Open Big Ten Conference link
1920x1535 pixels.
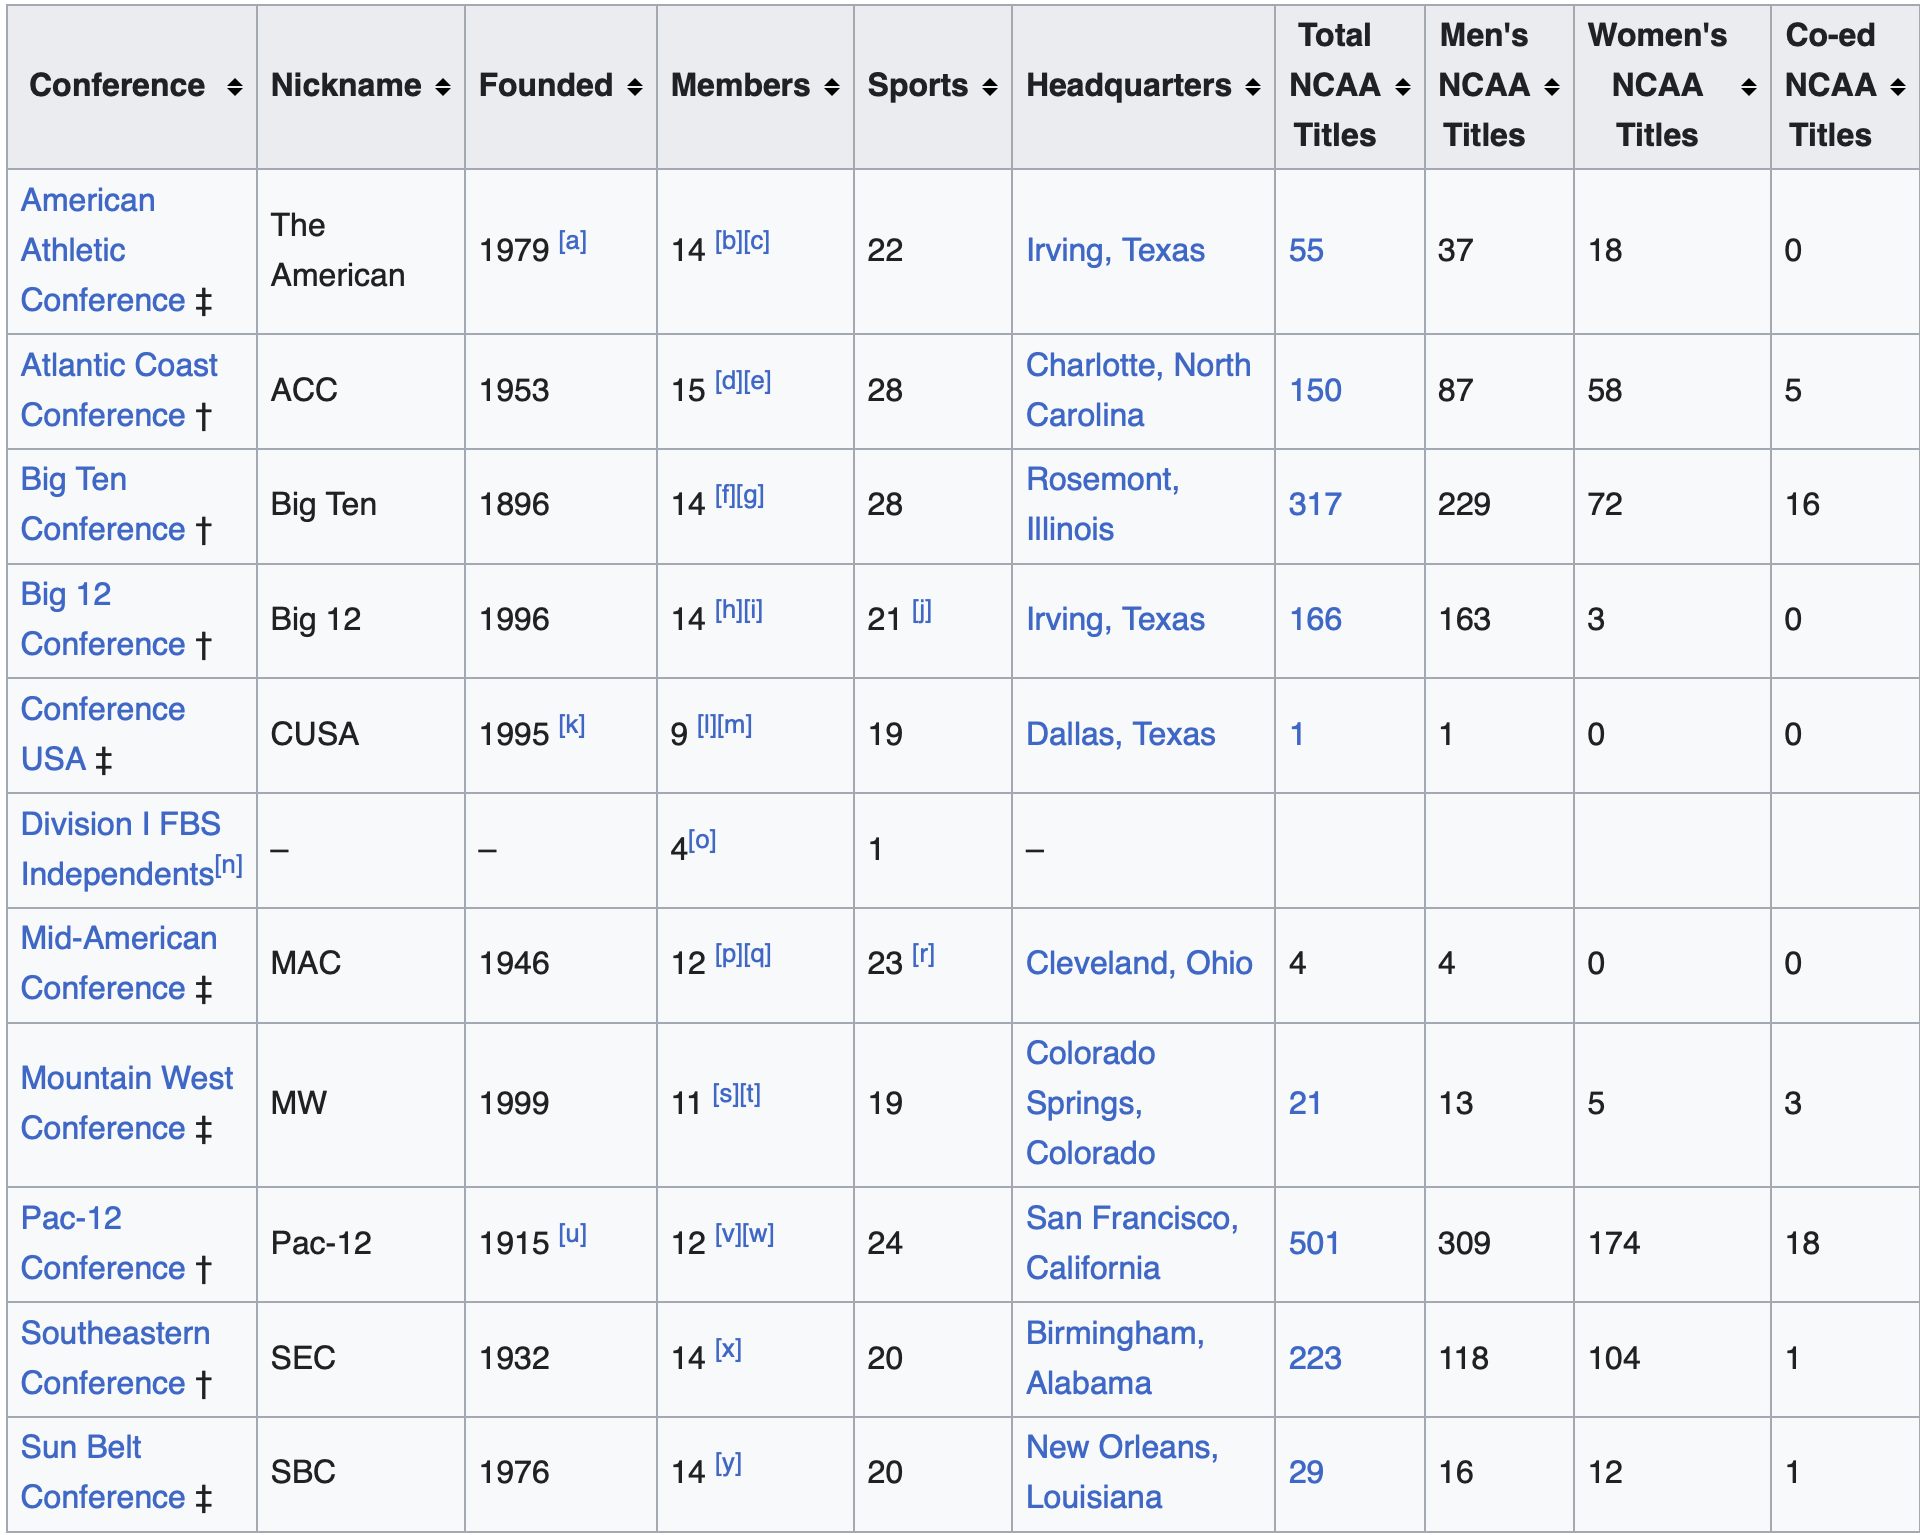[103, 504]
